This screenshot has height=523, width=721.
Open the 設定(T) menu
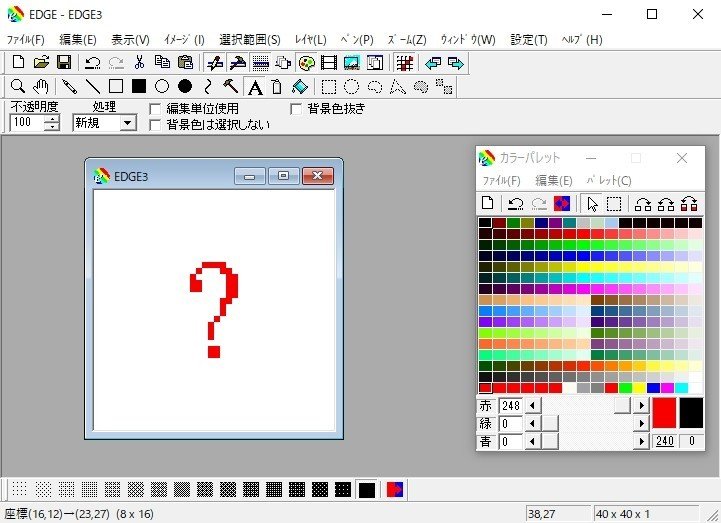[x=529, y=40]
